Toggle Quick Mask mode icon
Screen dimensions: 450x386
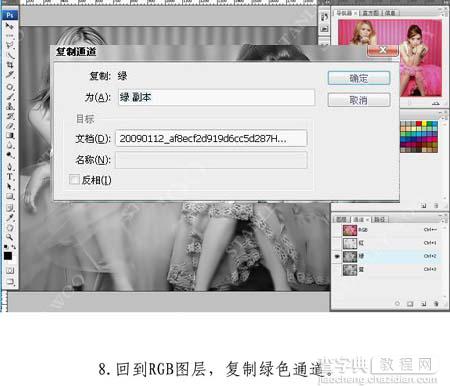click(x=10, y=270)
